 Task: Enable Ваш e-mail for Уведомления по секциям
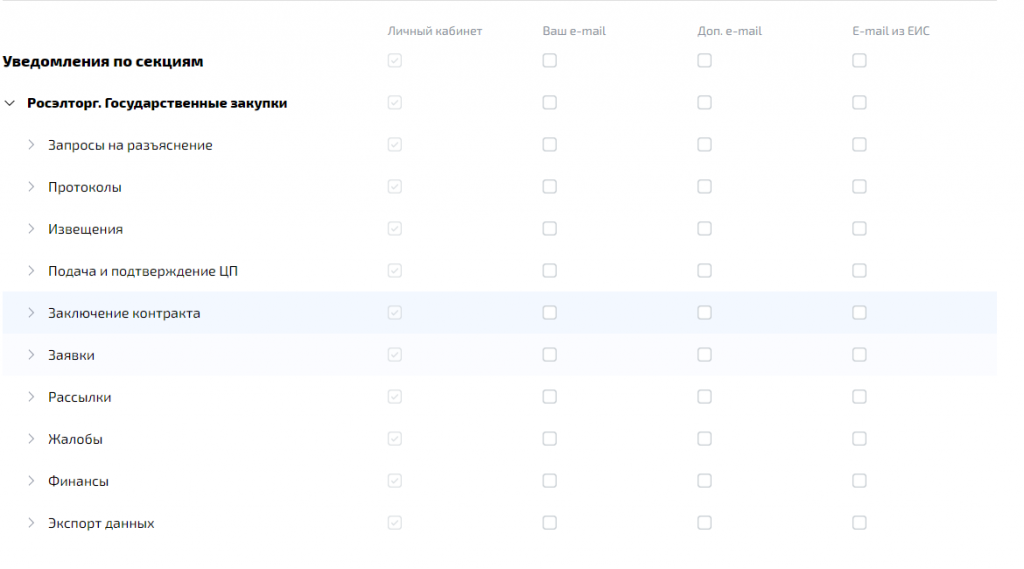click(550, 61)
